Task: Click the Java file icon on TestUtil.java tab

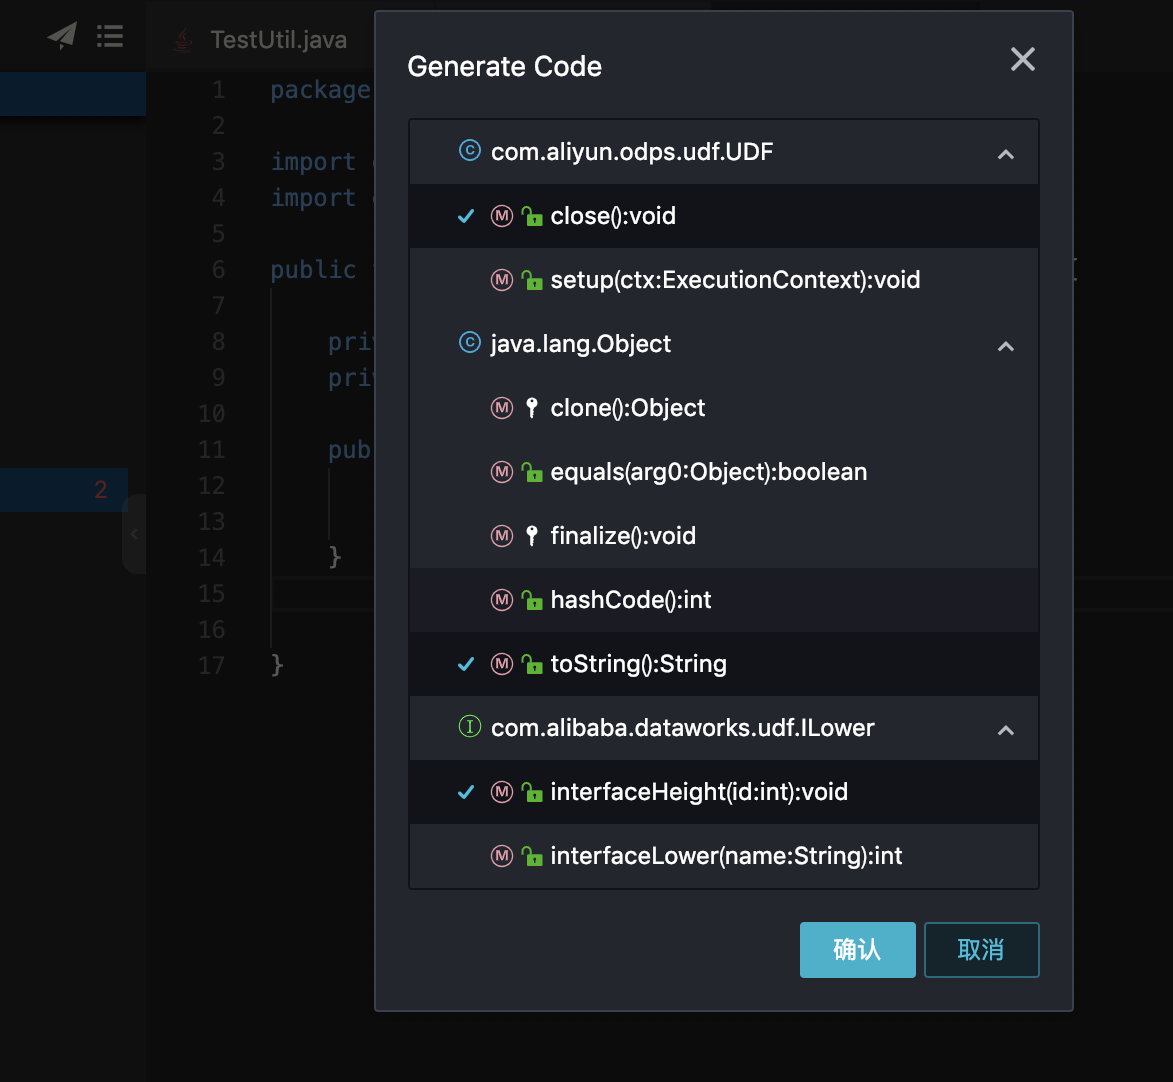Action: tap(182, 40)
